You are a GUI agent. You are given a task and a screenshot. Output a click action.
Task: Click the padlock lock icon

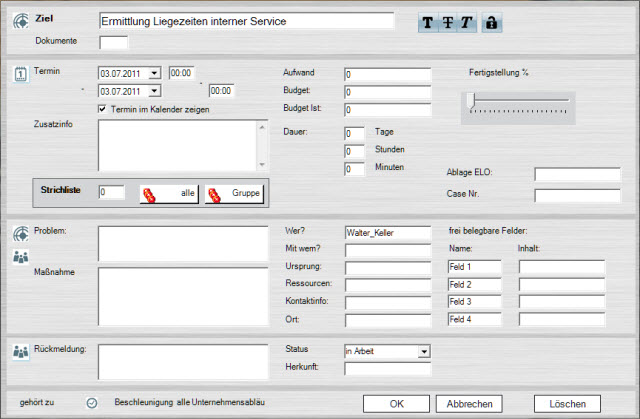point(491,23)
